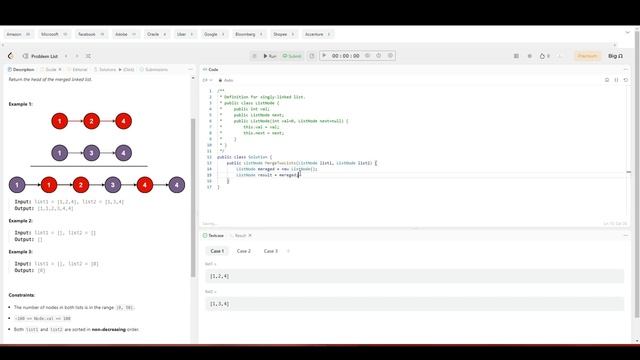
Task: Open the Big Ω profile menu
Action: [x=616, y=56]
